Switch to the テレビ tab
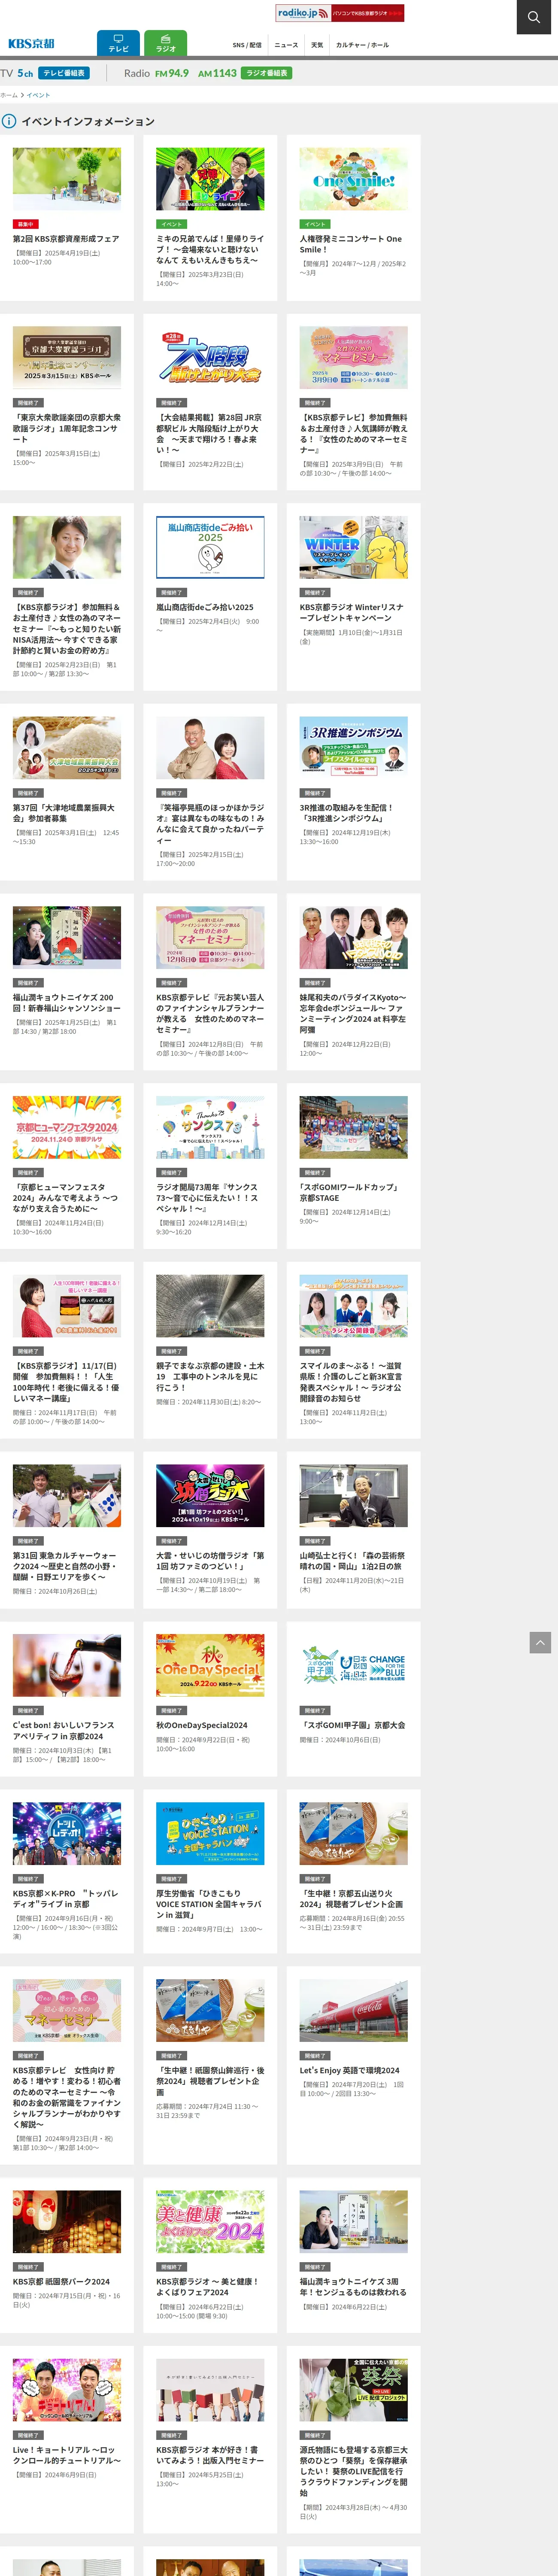The width and height of the screenshot is (558, 2576). click(118, 43)
